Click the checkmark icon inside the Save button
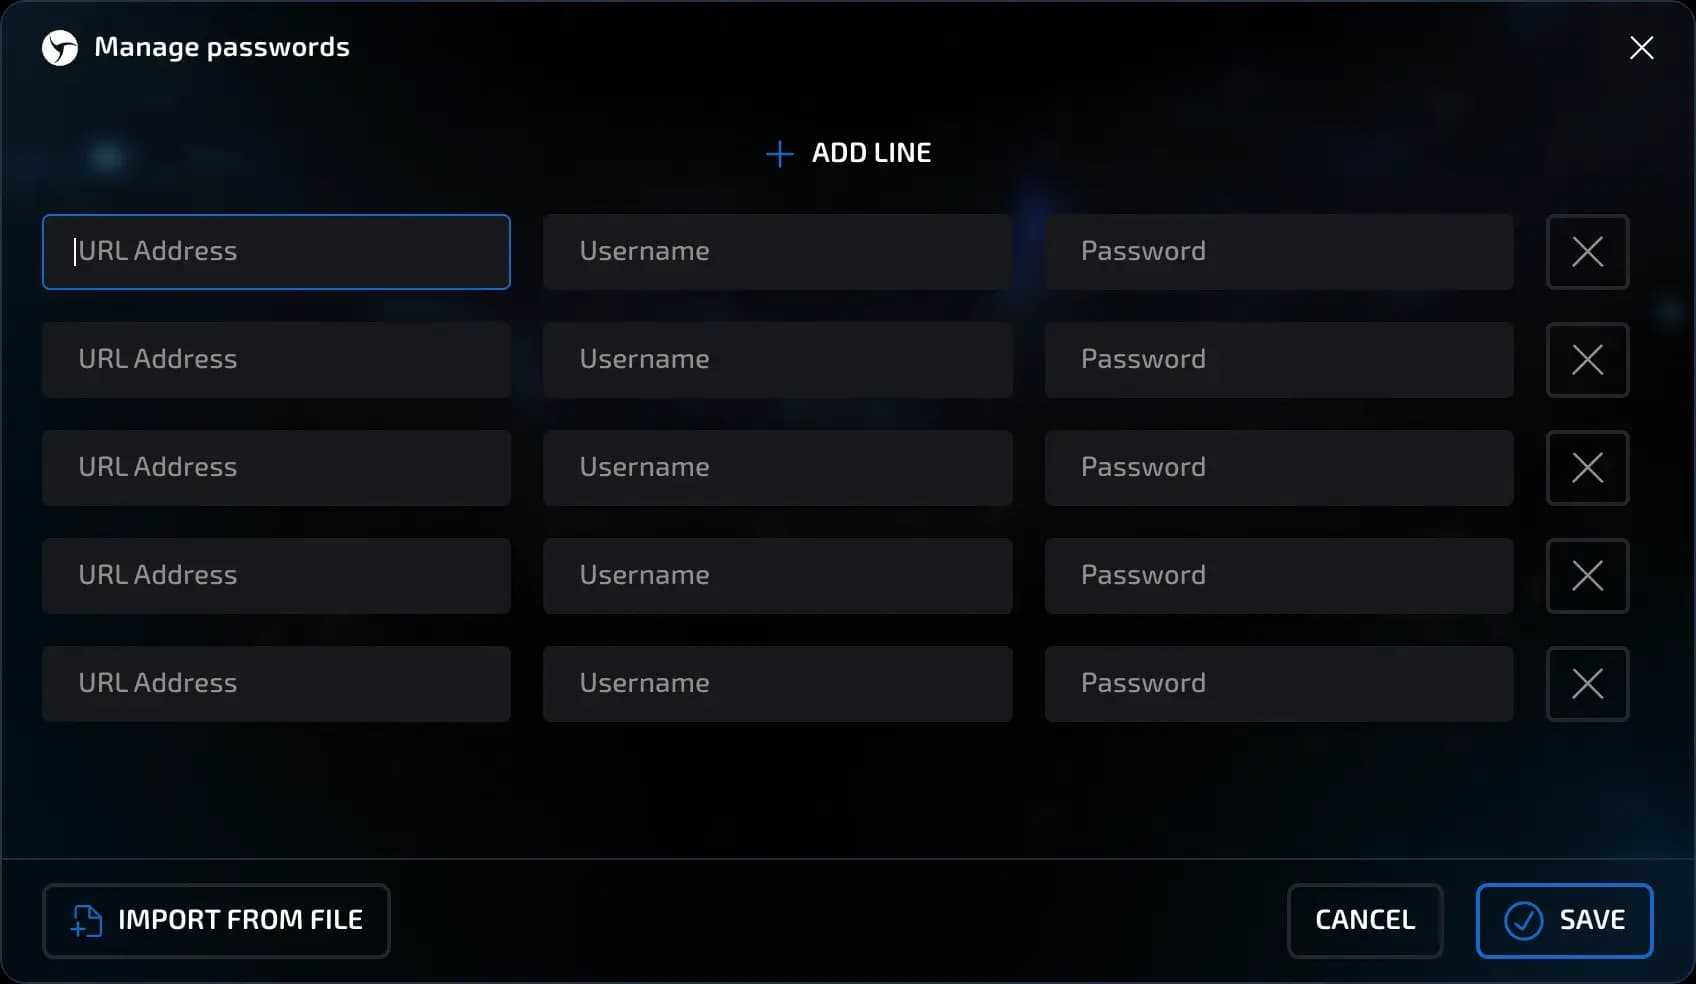 point(1523,921)
